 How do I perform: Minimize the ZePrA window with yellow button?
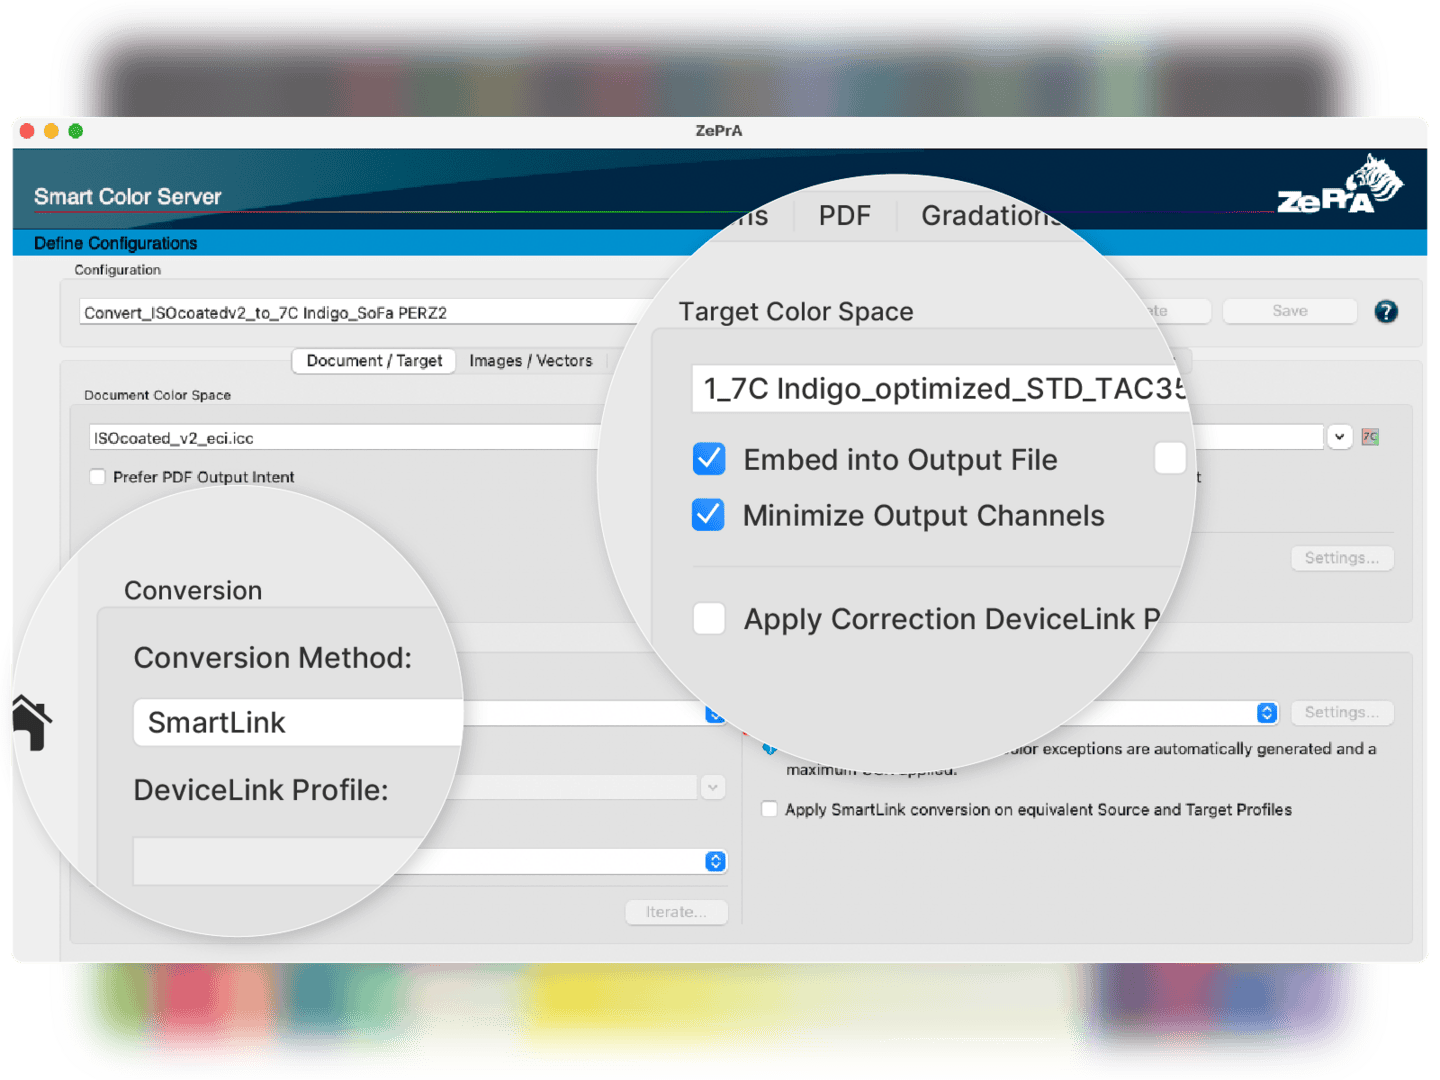click(x=51, y=131)
